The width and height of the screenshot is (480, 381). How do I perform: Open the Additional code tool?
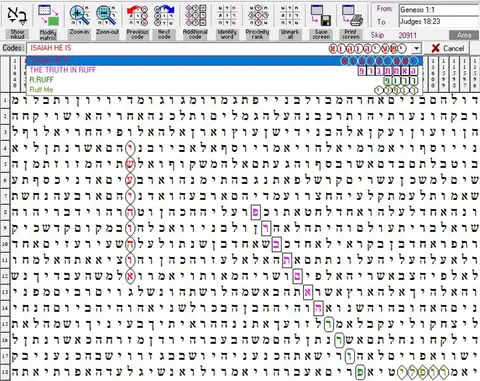coord(195,21)
